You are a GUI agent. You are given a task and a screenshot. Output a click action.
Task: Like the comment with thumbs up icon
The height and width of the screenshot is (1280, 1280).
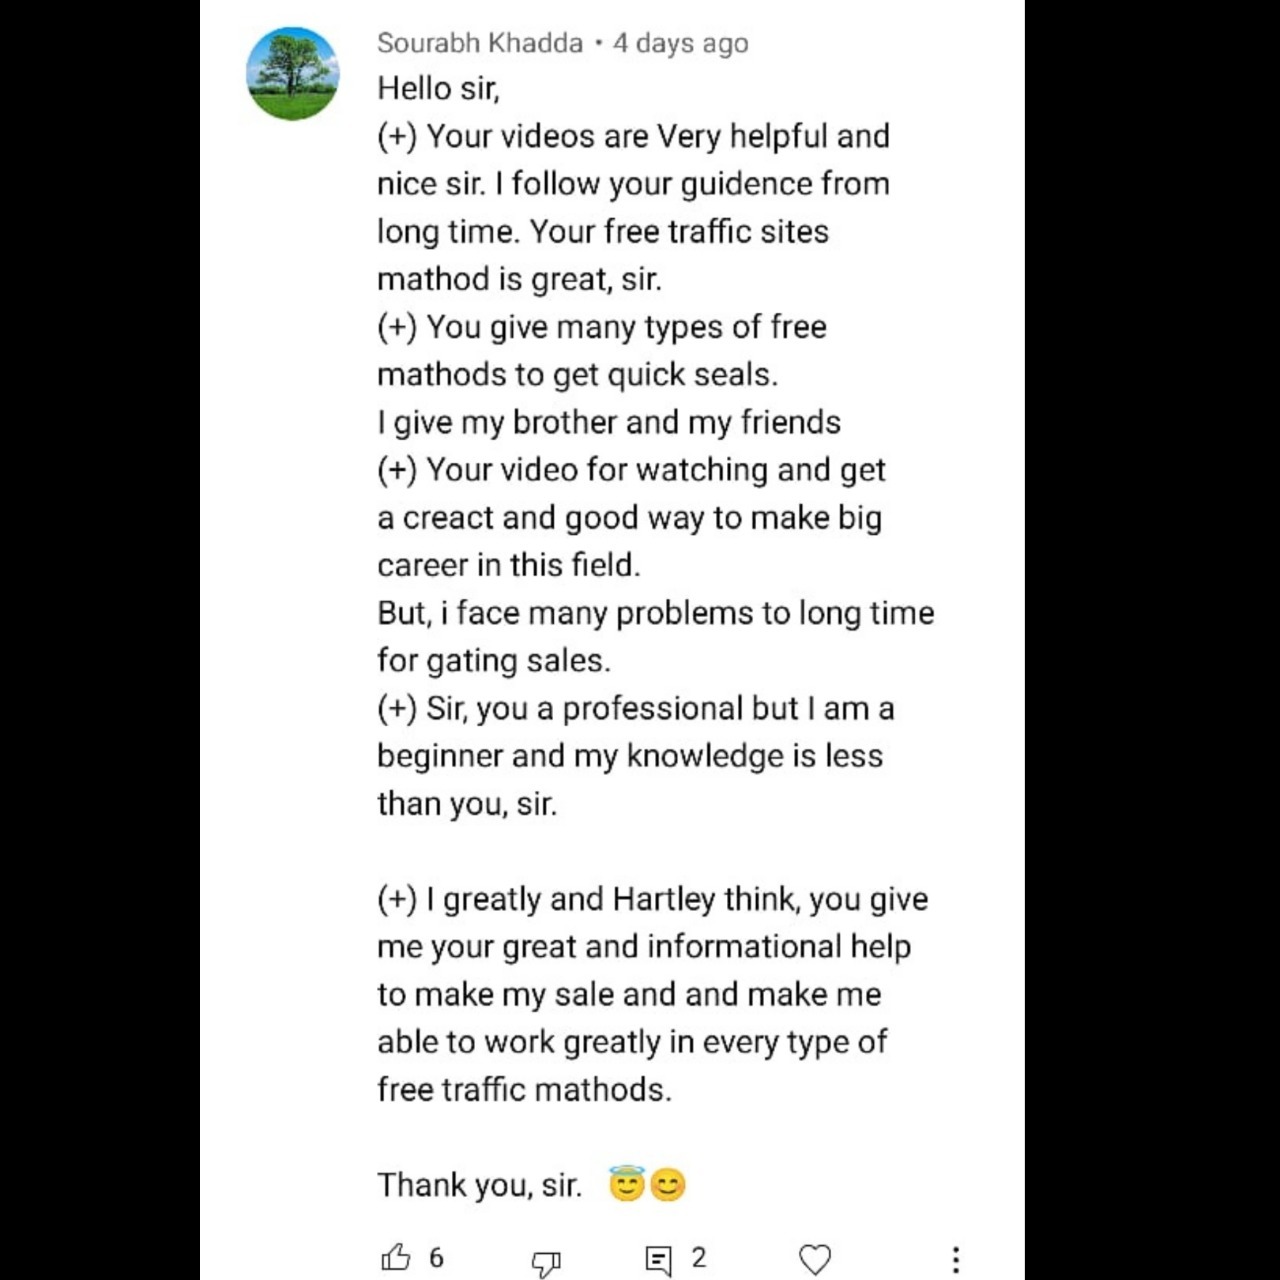(x=397, y=1257)
